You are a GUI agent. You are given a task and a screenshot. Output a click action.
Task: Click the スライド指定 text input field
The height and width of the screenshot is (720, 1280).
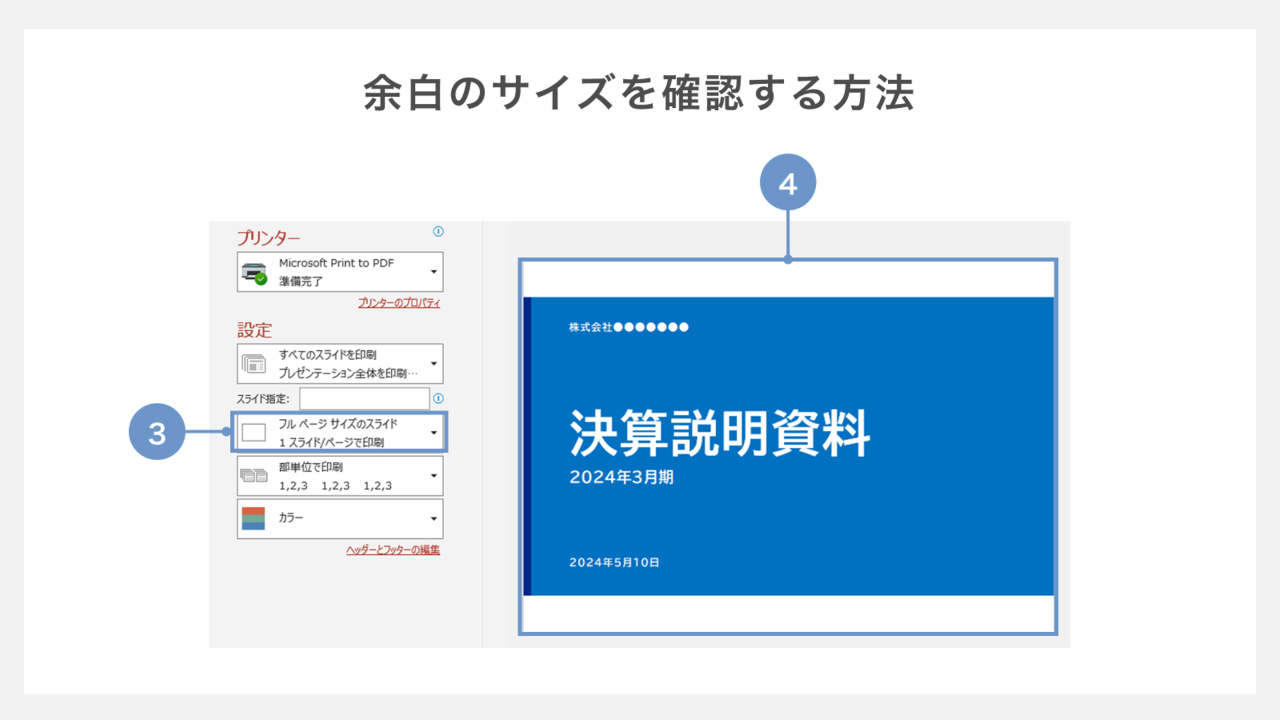pyautogui.click(x=363, y=399)
